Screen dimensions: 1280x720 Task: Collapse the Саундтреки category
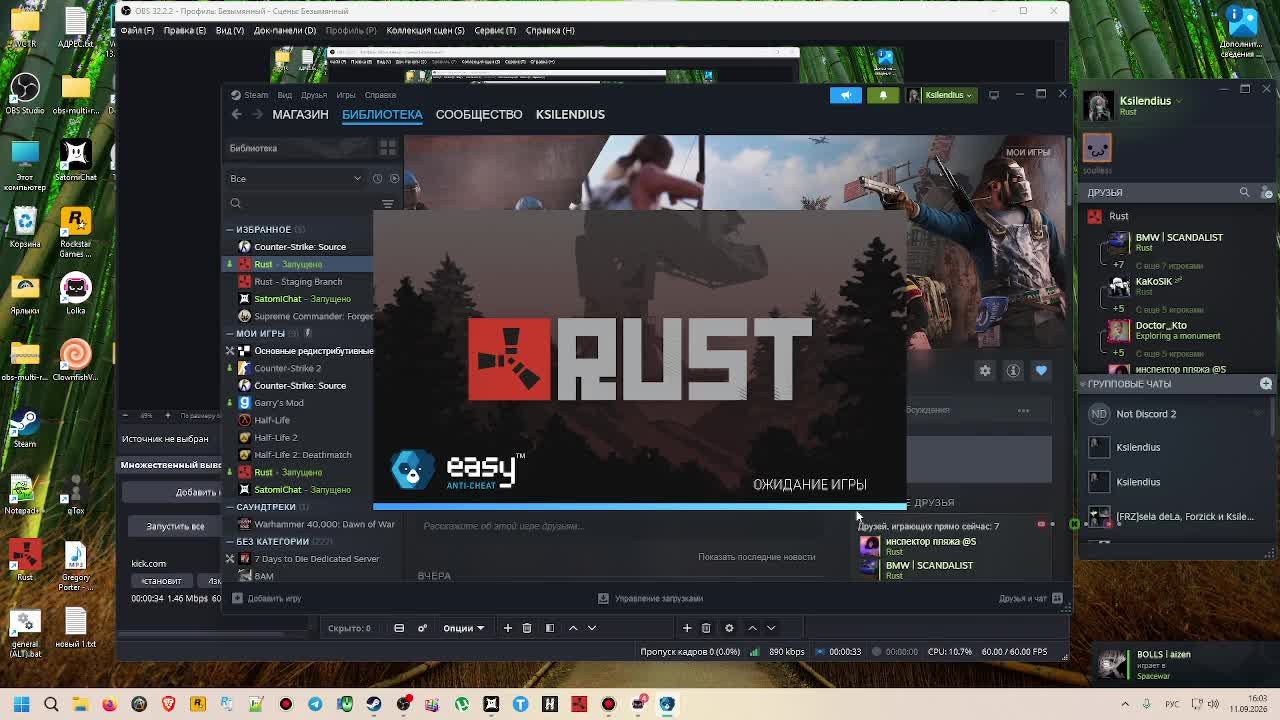point(229,507)
